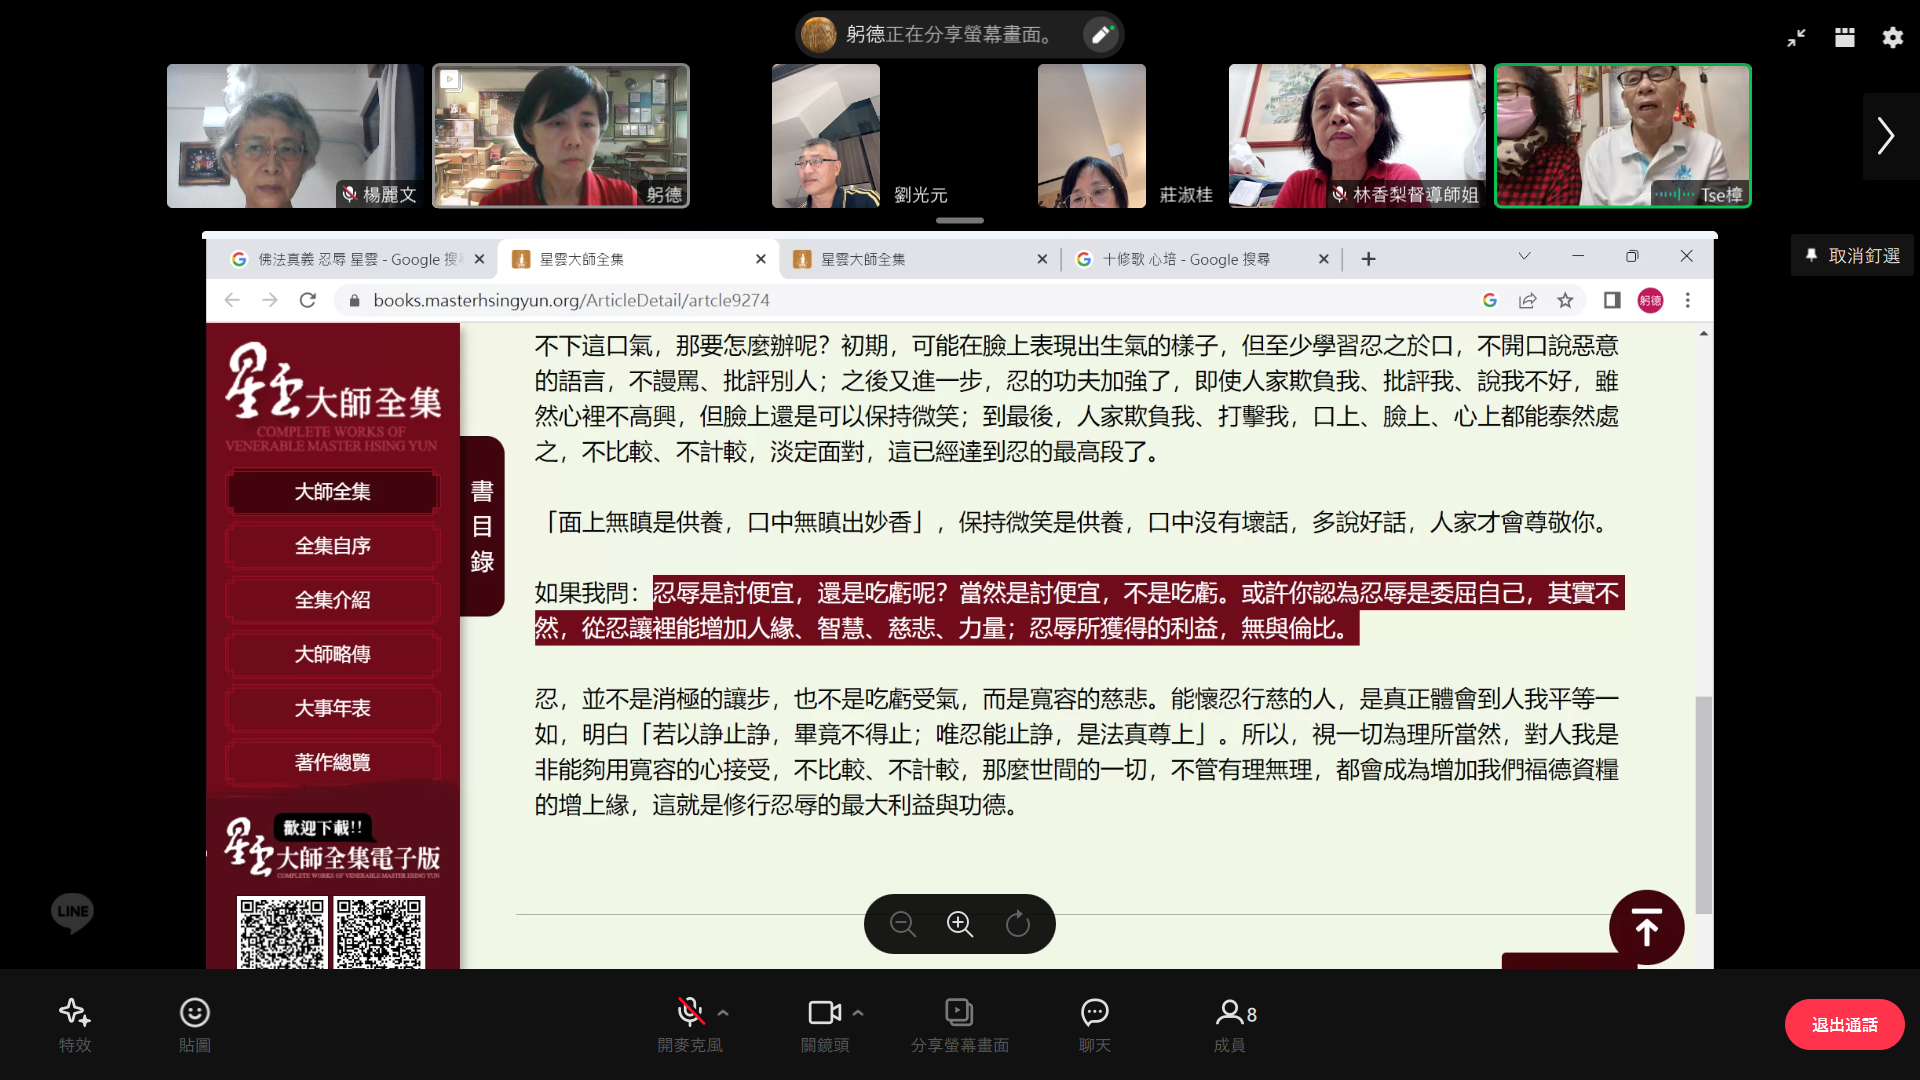Click the pencil annotate icon at top

click(1101, 35)
